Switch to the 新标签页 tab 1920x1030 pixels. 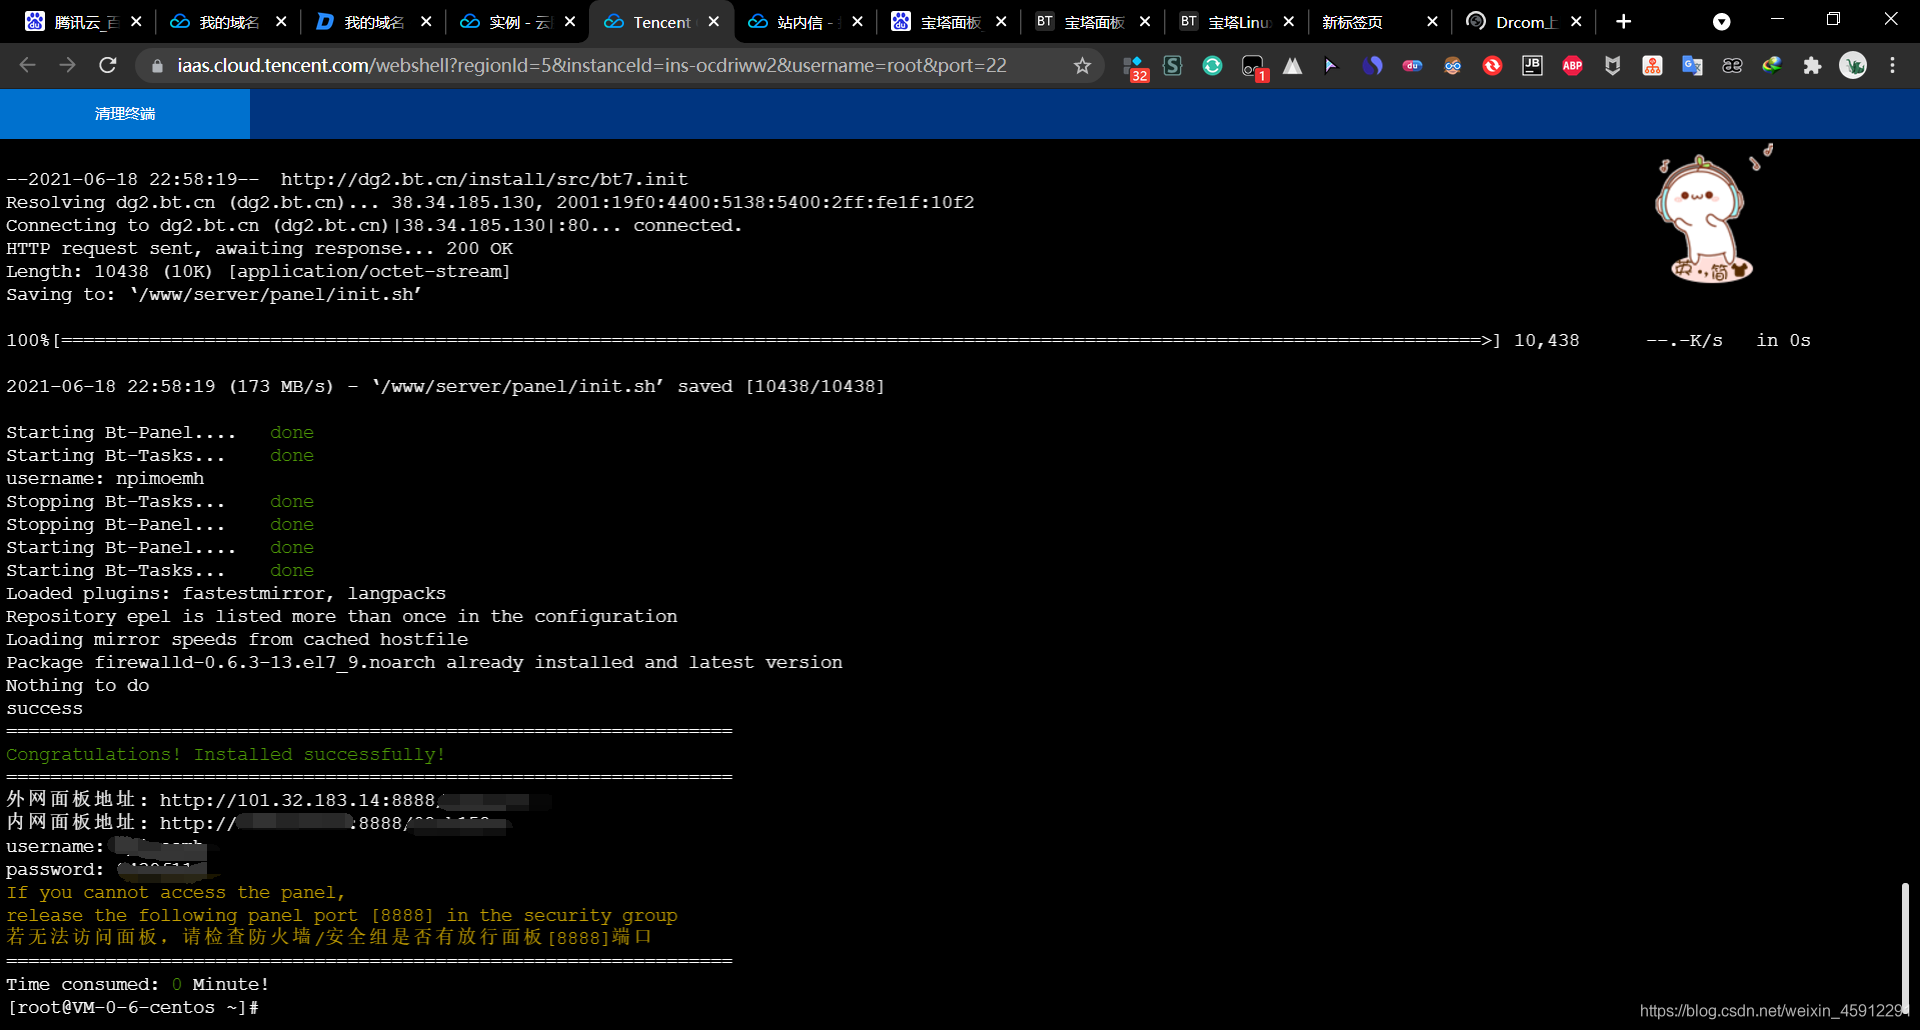[1380, 22]
